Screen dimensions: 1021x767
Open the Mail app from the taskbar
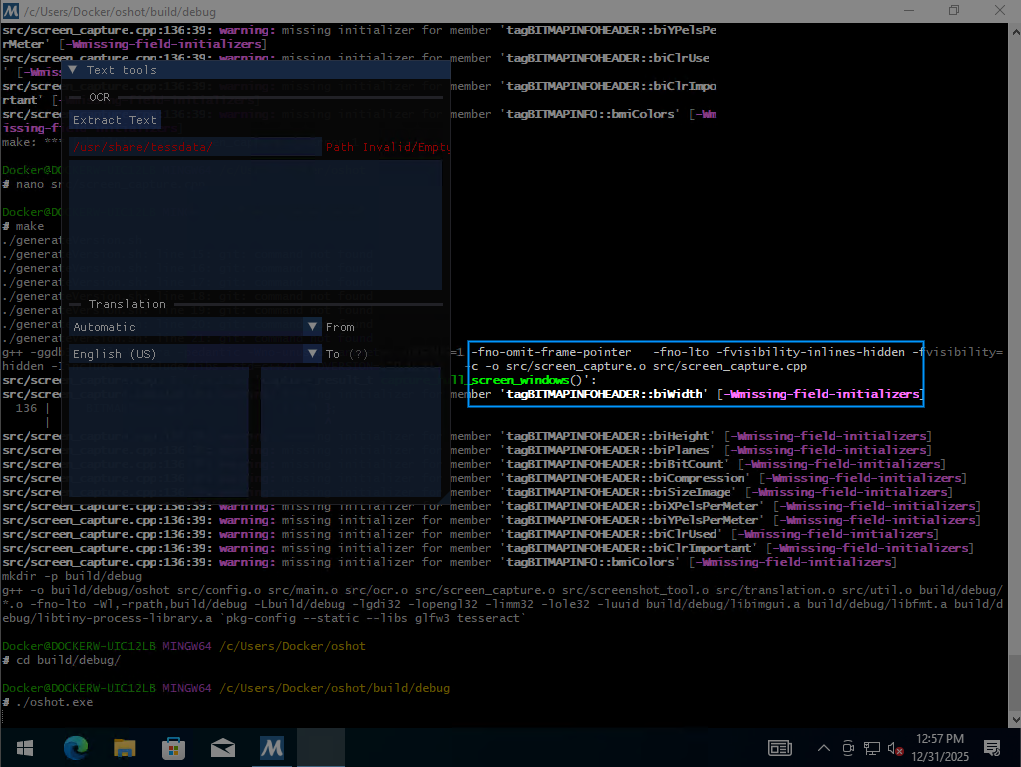coord(222,747)
